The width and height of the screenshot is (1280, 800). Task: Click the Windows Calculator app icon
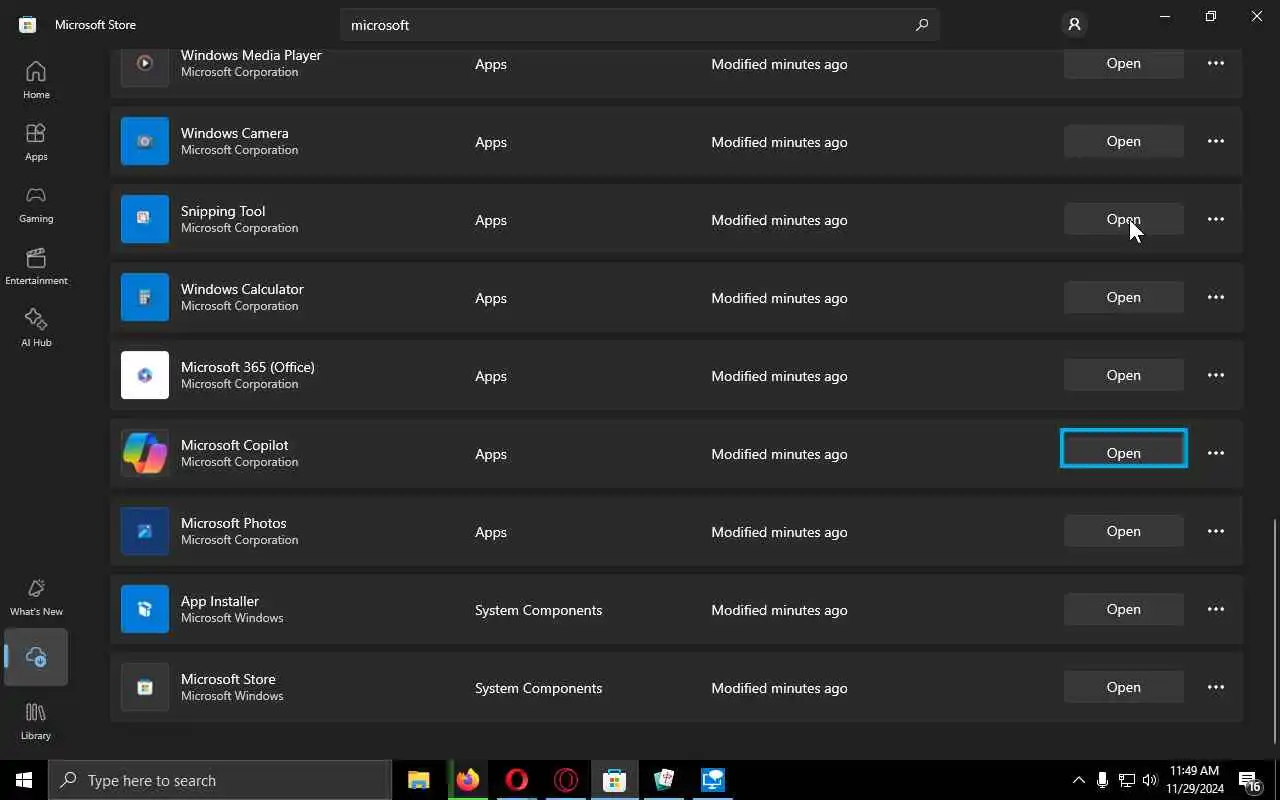[x=145, y=297]
